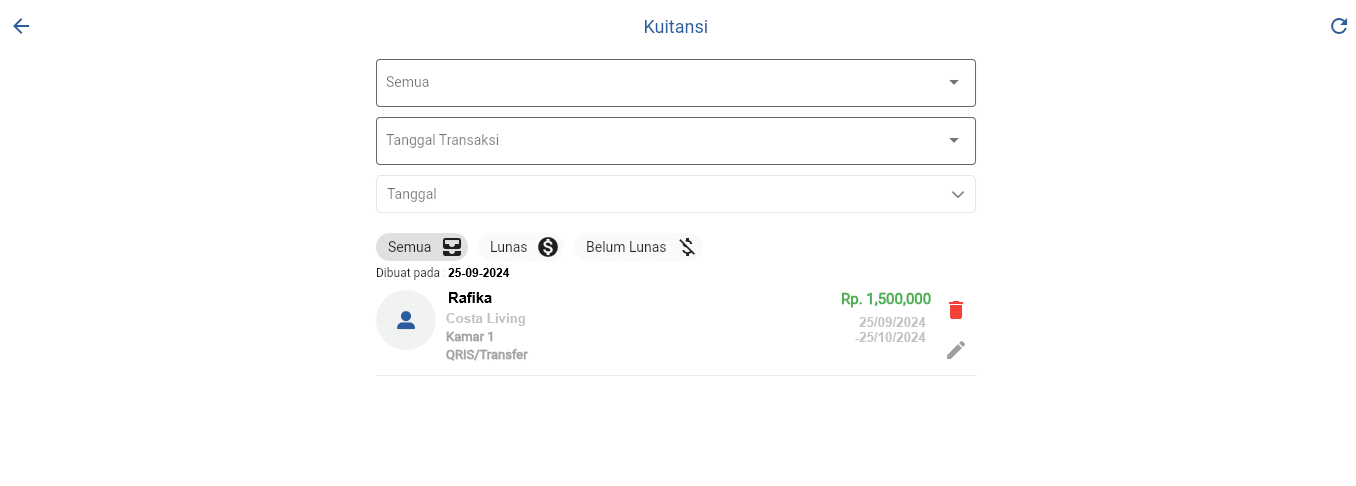Viewport: 1356px width, 486px height.
Task: Click the Costa Living property label
Action: 486,319
